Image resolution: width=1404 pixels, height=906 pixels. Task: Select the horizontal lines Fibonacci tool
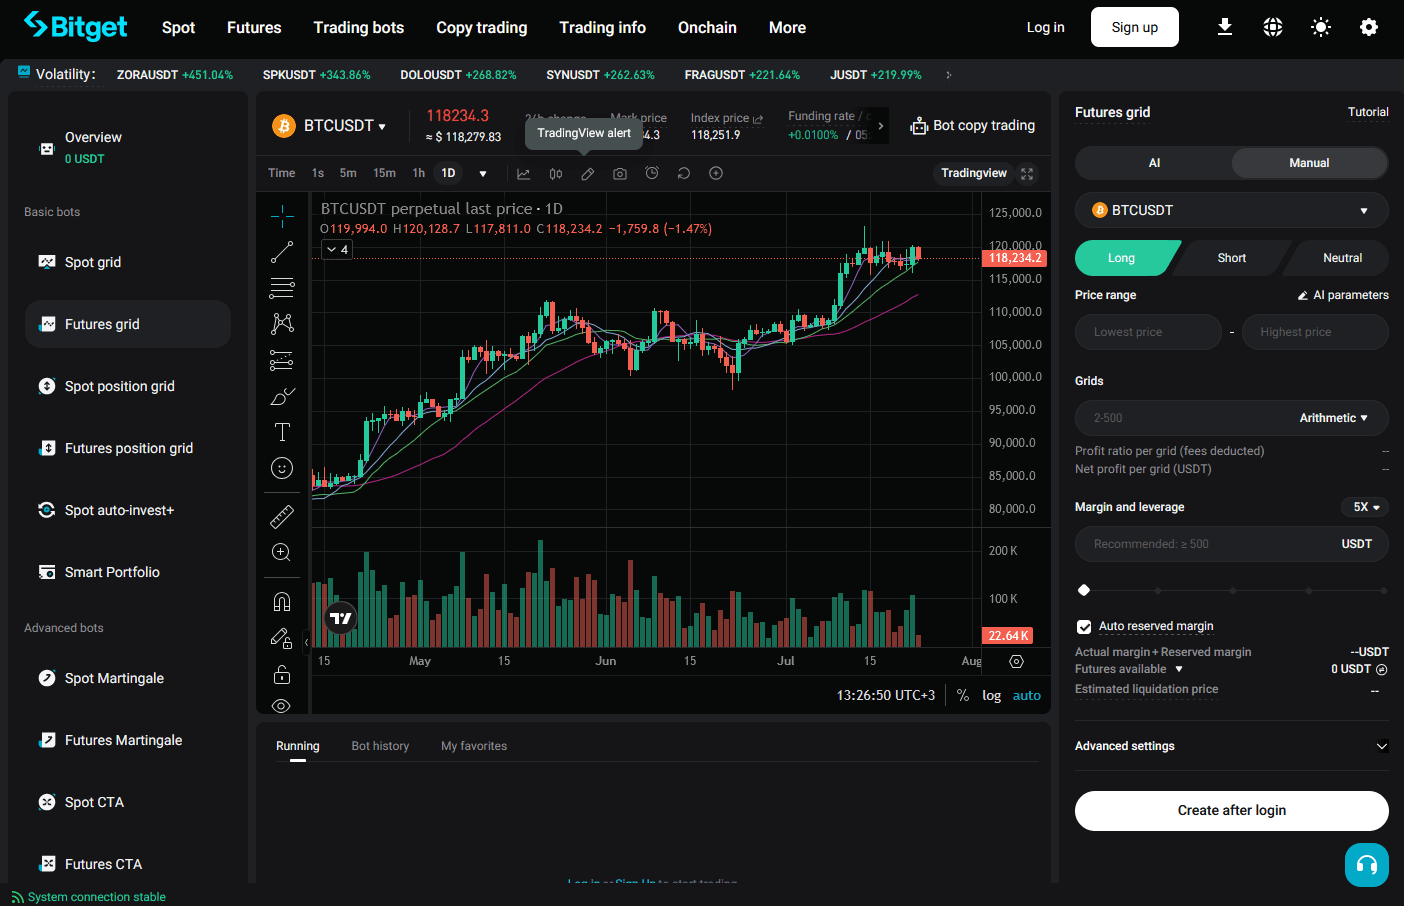(x=282, y=288)
